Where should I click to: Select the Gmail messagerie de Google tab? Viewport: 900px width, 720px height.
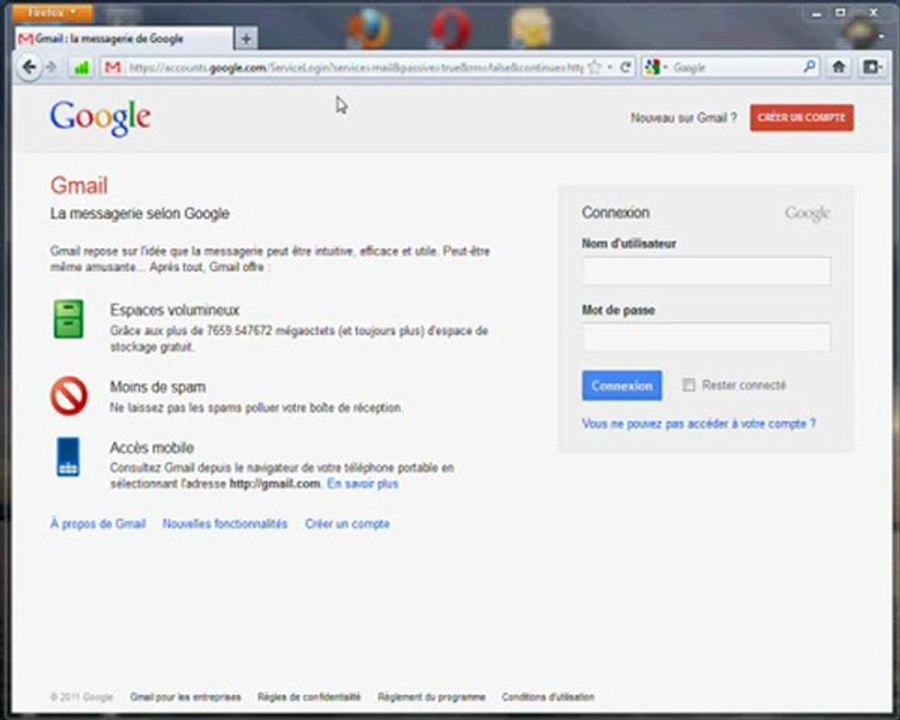[125, 38]
